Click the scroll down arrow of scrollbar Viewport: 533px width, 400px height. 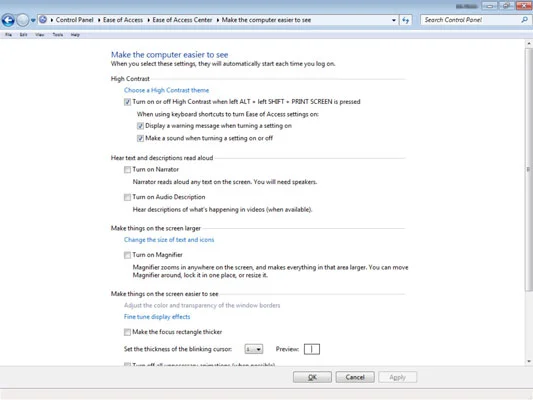[x=529, y=361]
